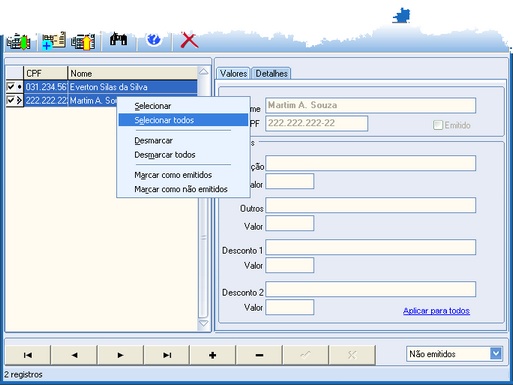Choose Marcar como não emitidos menu entry

(183, 189)
